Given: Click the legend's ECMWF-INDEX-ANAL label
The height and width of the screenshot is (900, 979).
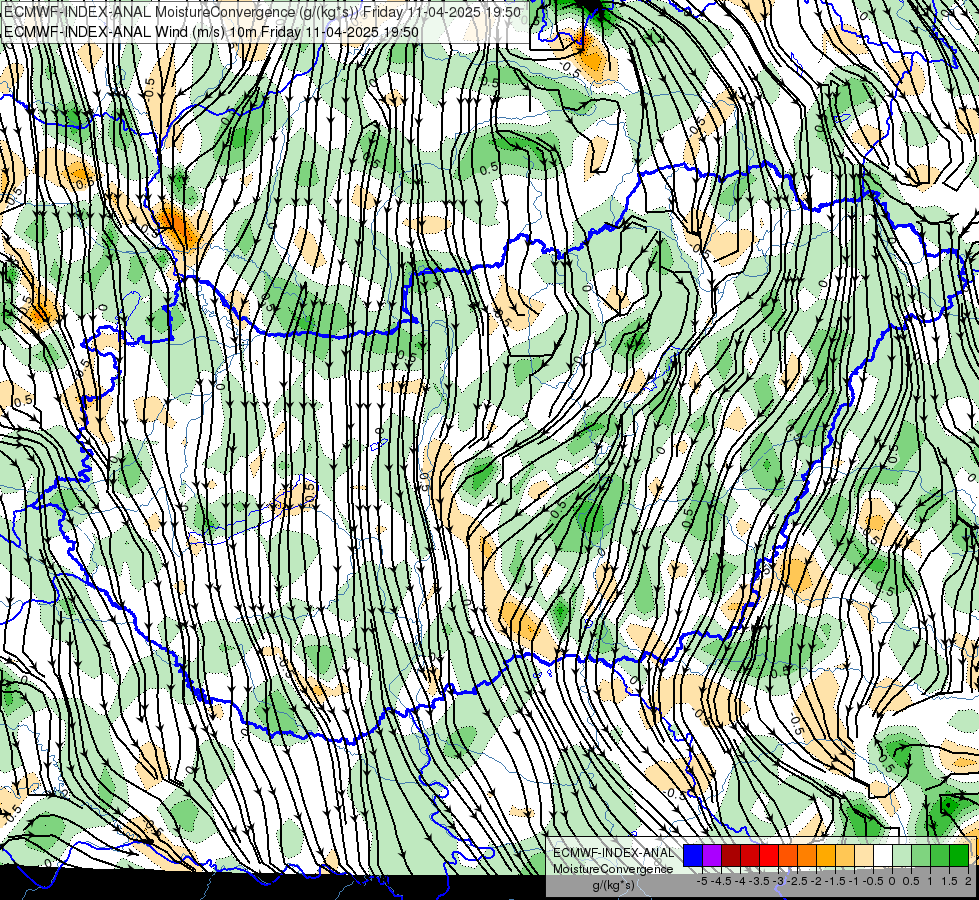Looking at the screenshot, I should click(613, 853).
